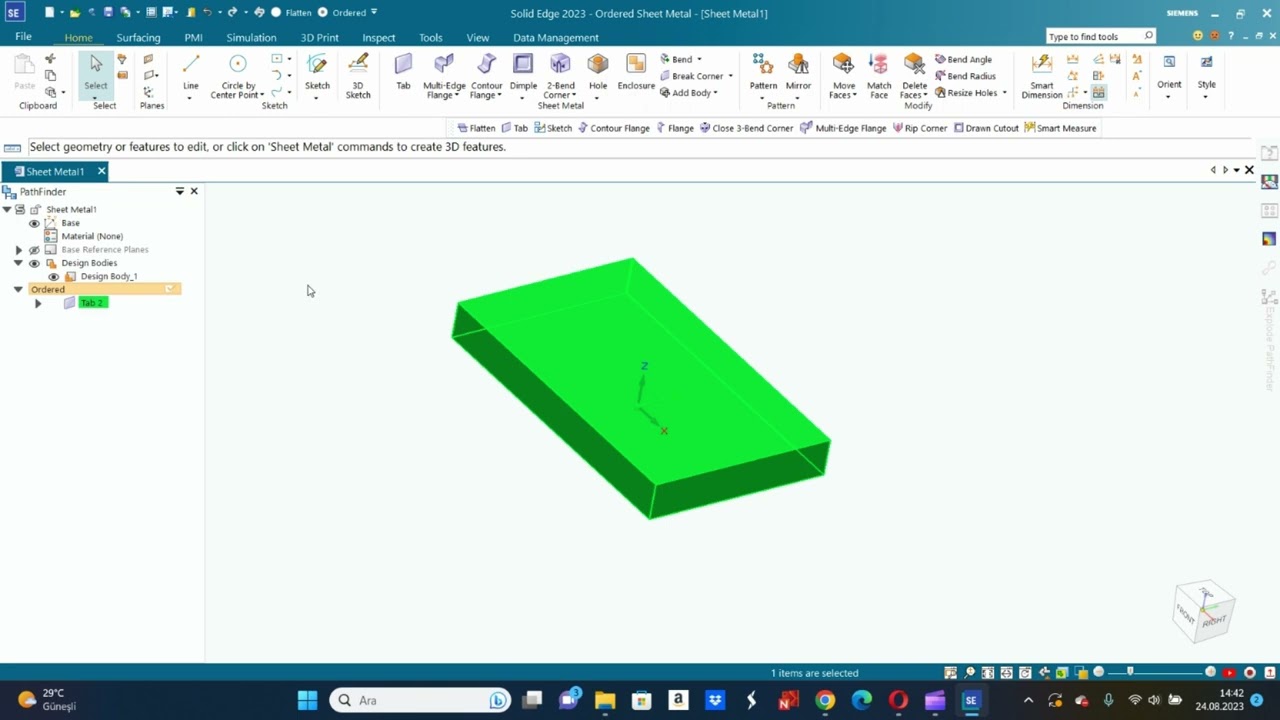Click the Match Face tool

[x=879, y=77]
